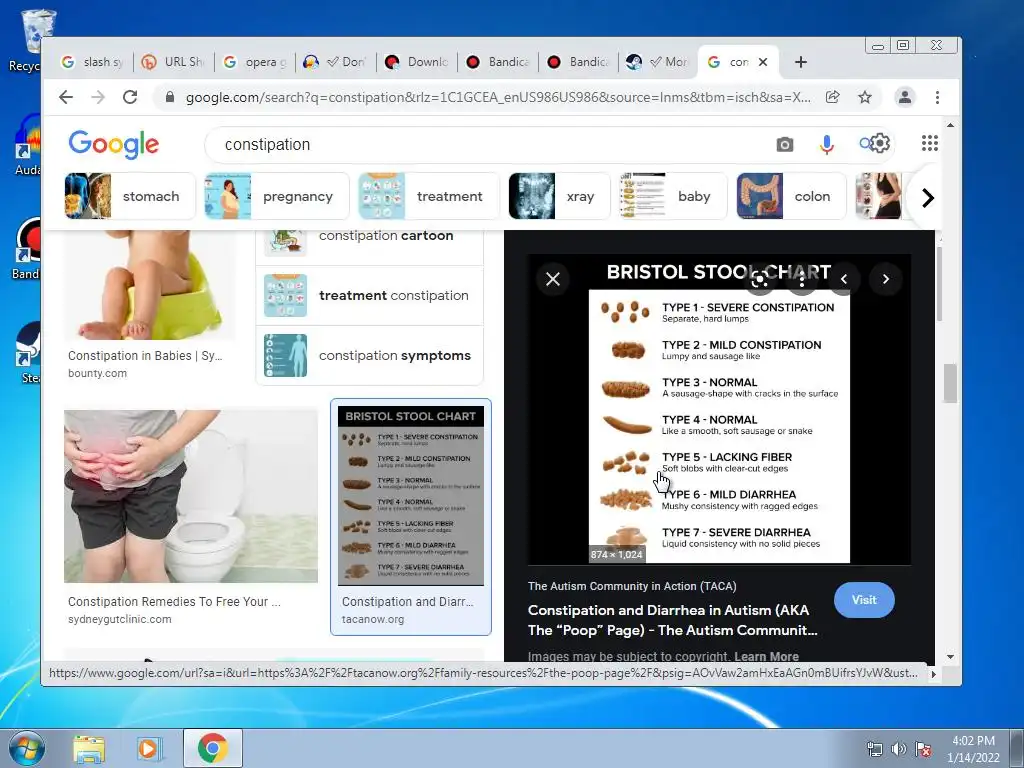Click the preview panel scrollbar
Image resolution: width=1024 pixels, height=768 pixels.
[940, 284]
